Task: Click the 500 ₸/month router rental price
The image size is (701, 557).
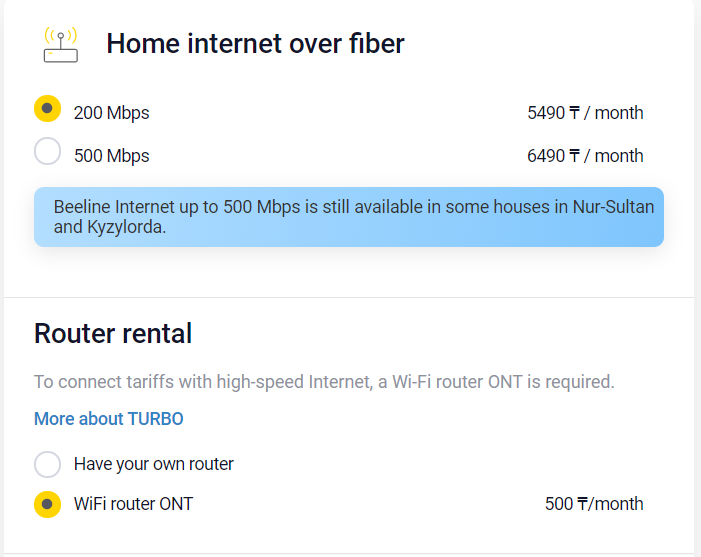Action: point(594,504)
